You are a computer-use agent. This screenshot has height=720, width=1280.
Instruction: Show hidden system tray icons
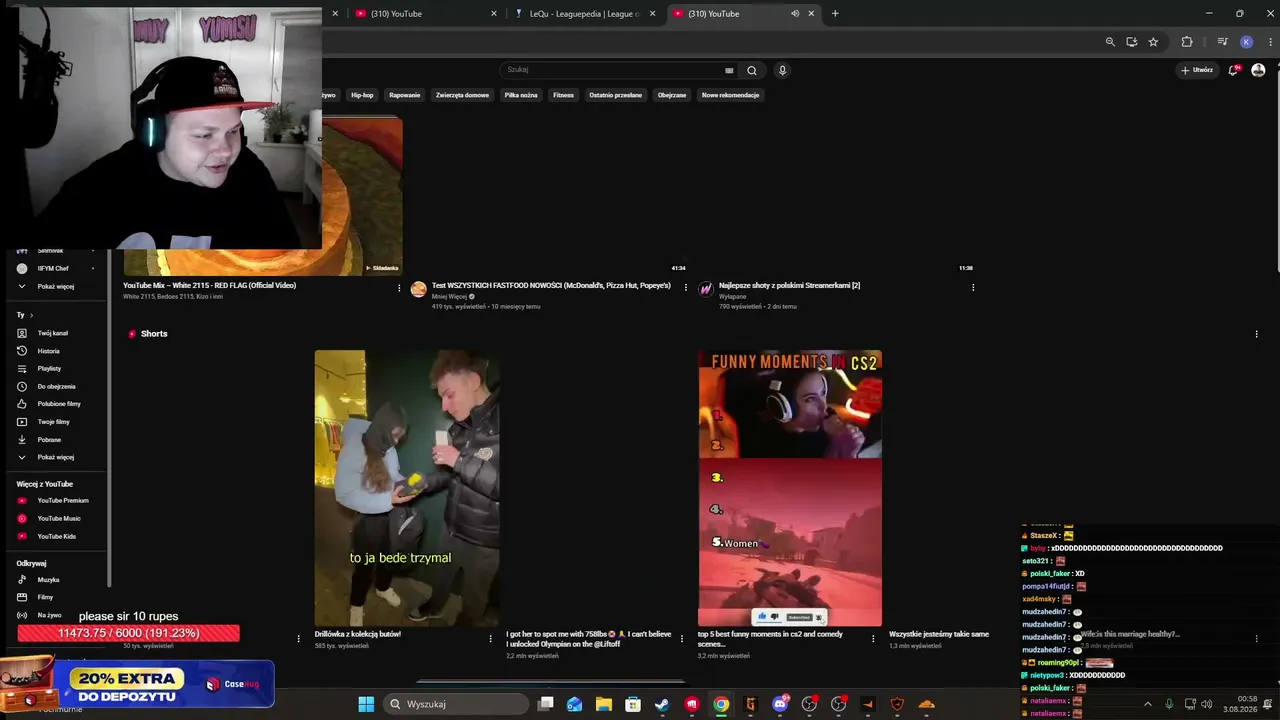(1147, 704)
